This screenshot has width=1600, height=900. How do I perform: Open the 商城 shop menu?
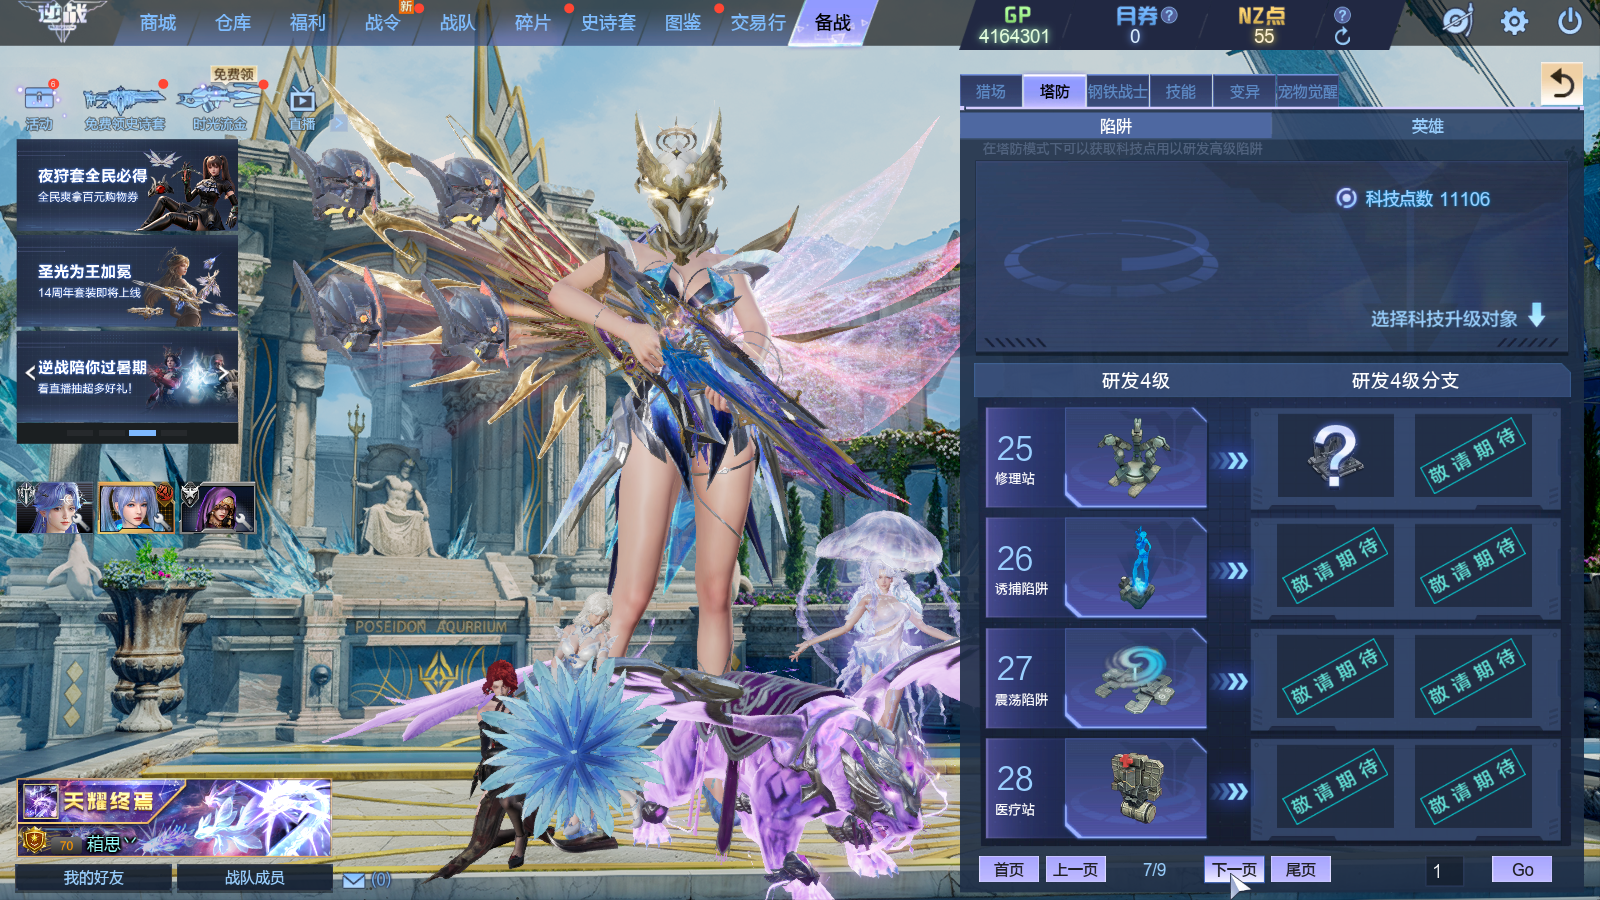pos(158,23)
